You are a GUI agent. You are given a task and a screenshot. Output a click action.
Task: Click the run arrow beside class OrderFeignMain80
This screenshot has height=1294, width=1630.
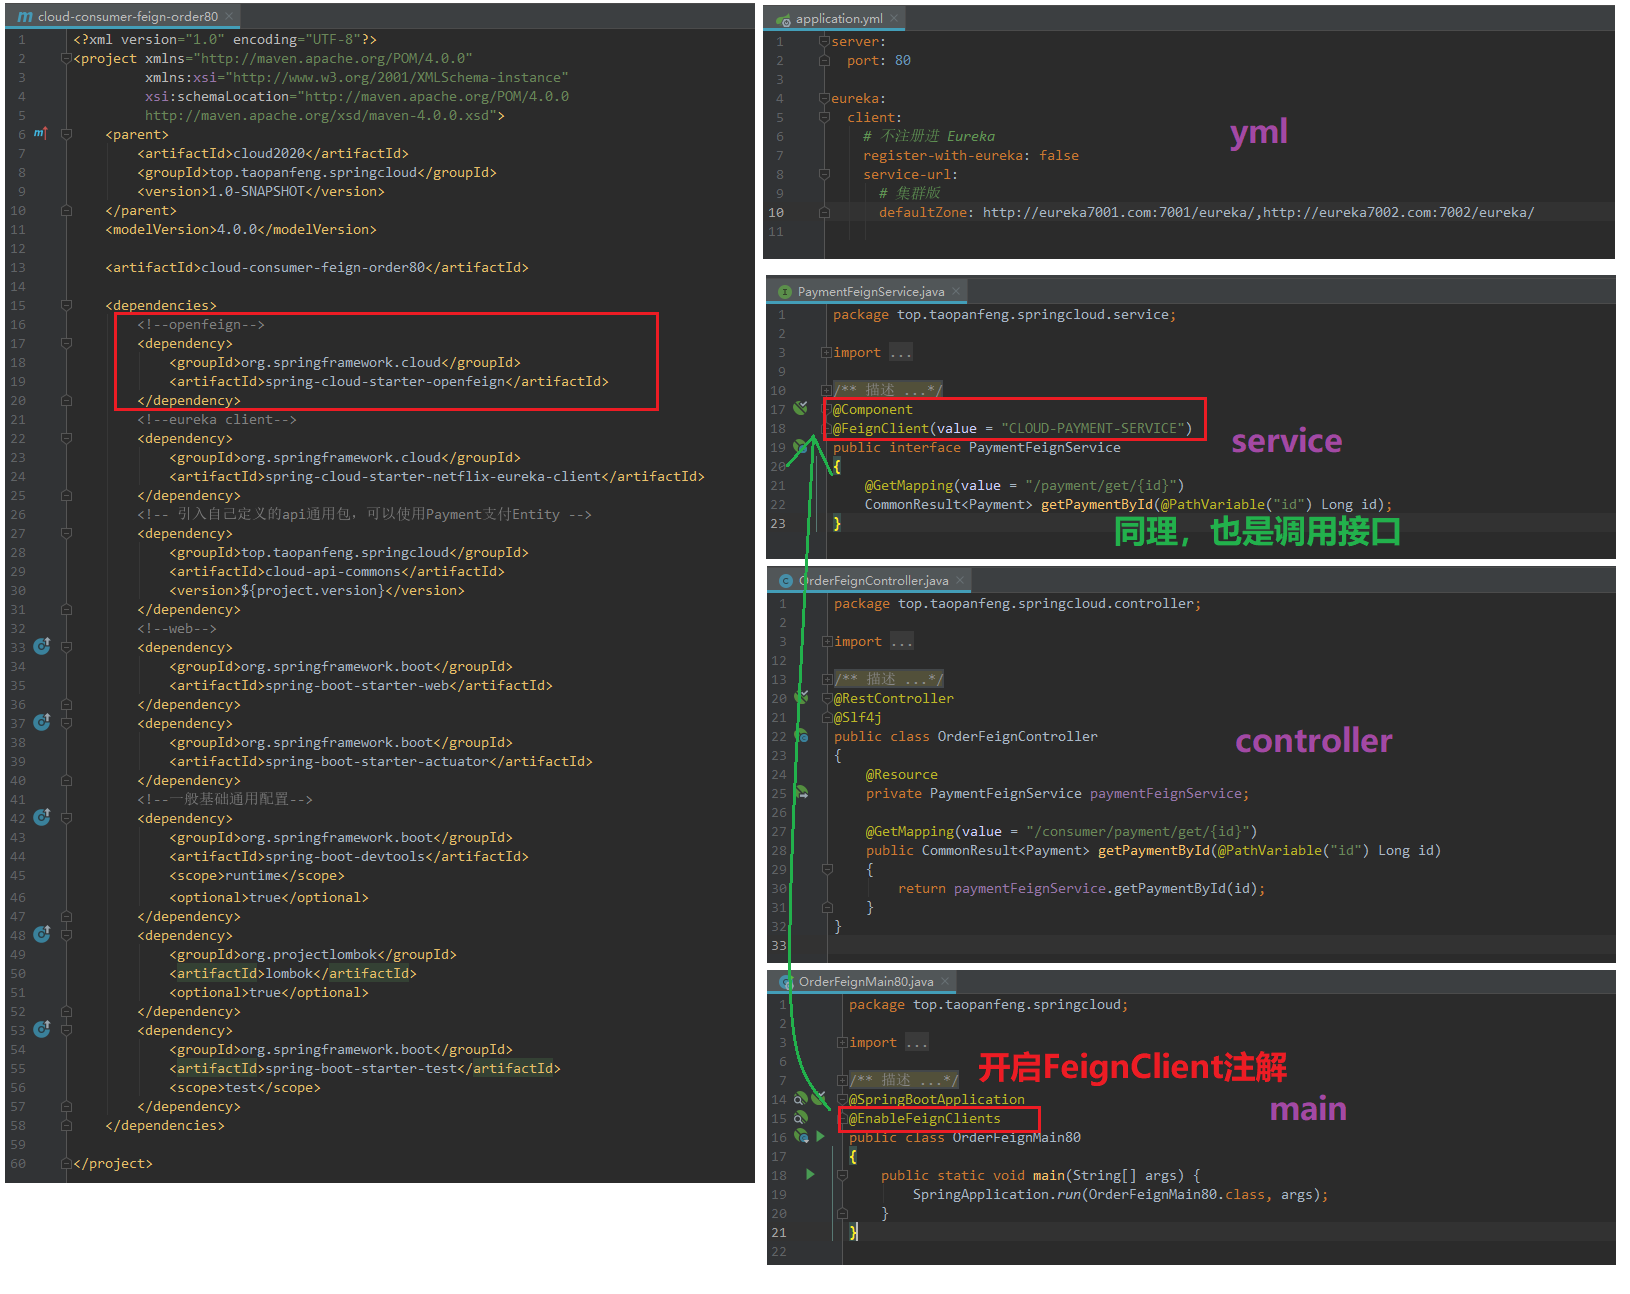point(820,1136)
